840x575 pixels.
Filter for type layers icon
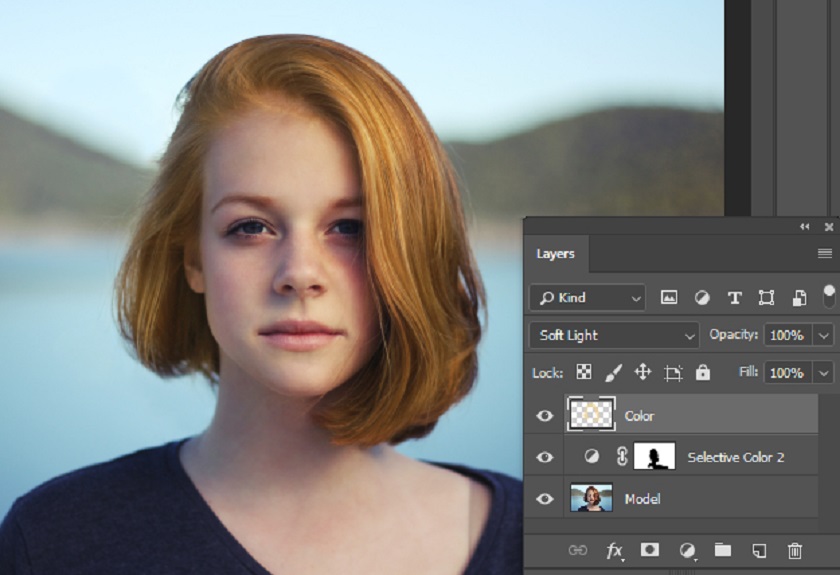click(734, 297)
